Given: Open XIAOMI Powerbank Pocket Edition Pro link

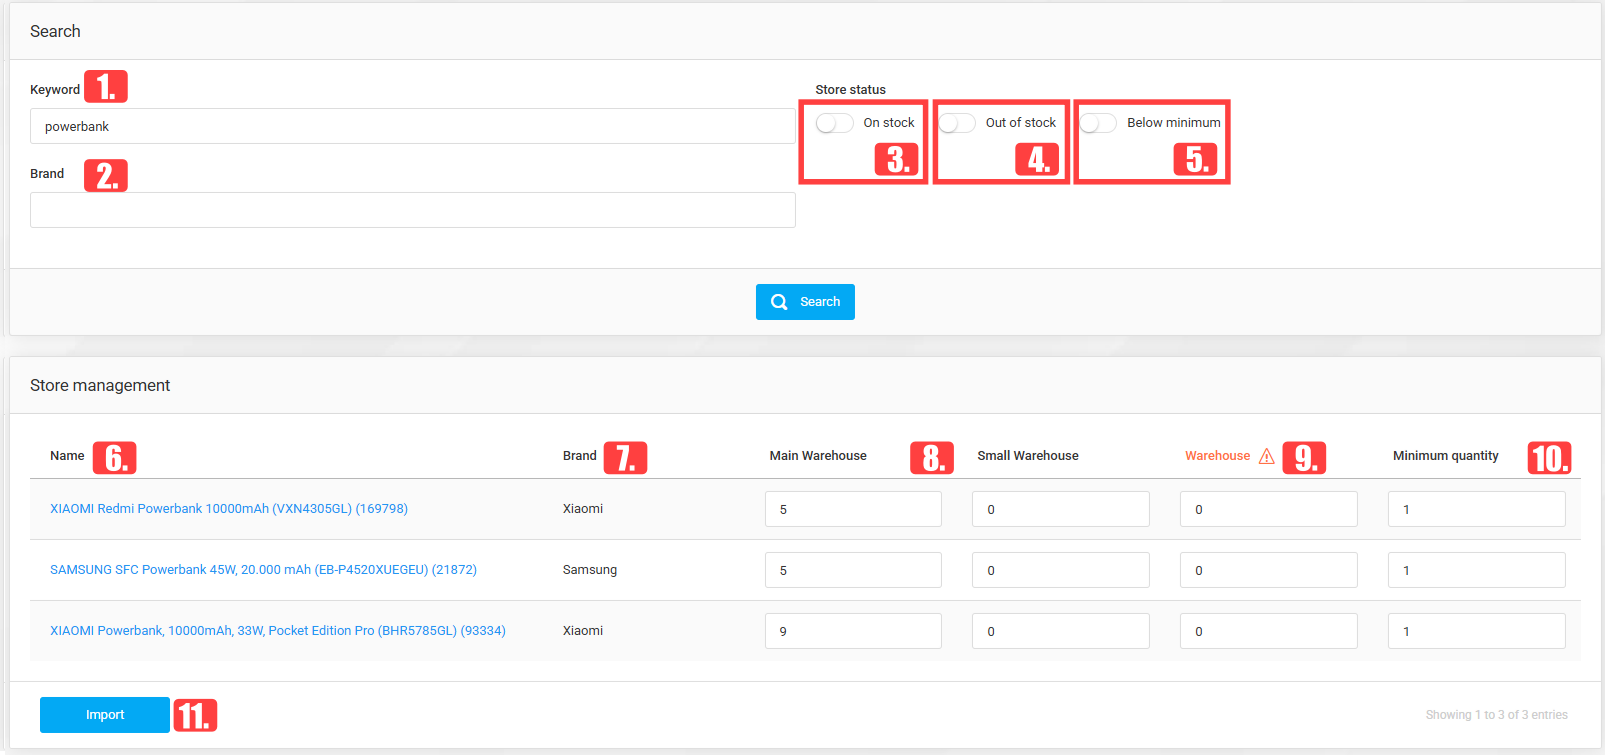Looking at the screenshot, I should pos(278,631).
